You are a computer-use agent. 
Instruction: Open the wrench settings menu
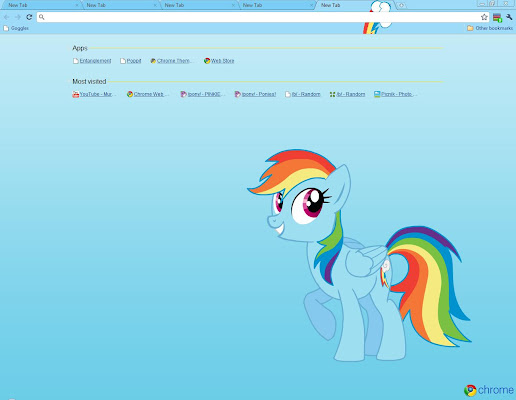(509, 17)
